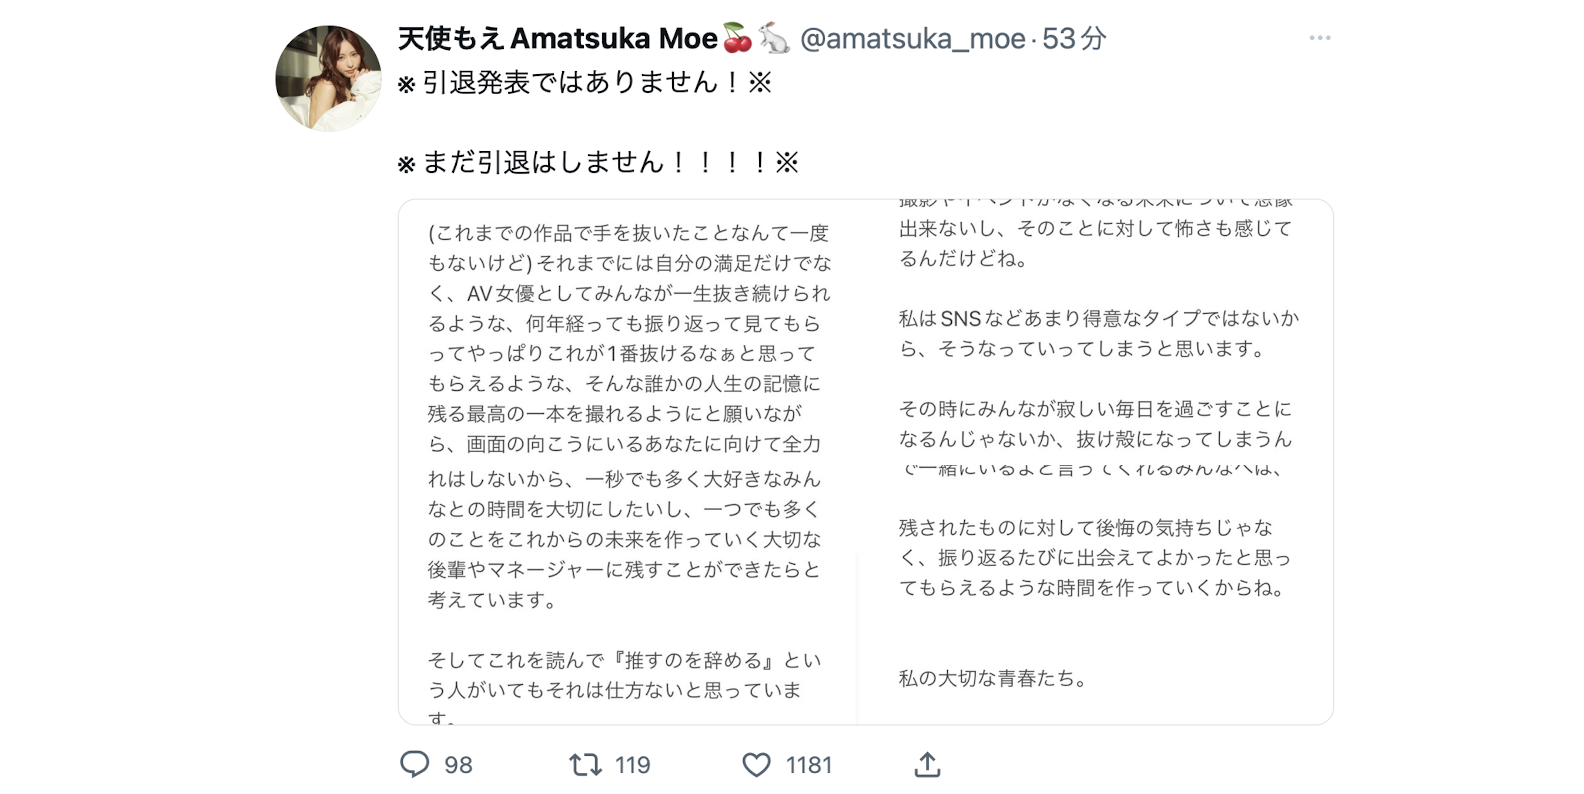Open the @amatsuka_moe handle link
The height and width of the screenshot is (794, 1584).
(912, 39)
